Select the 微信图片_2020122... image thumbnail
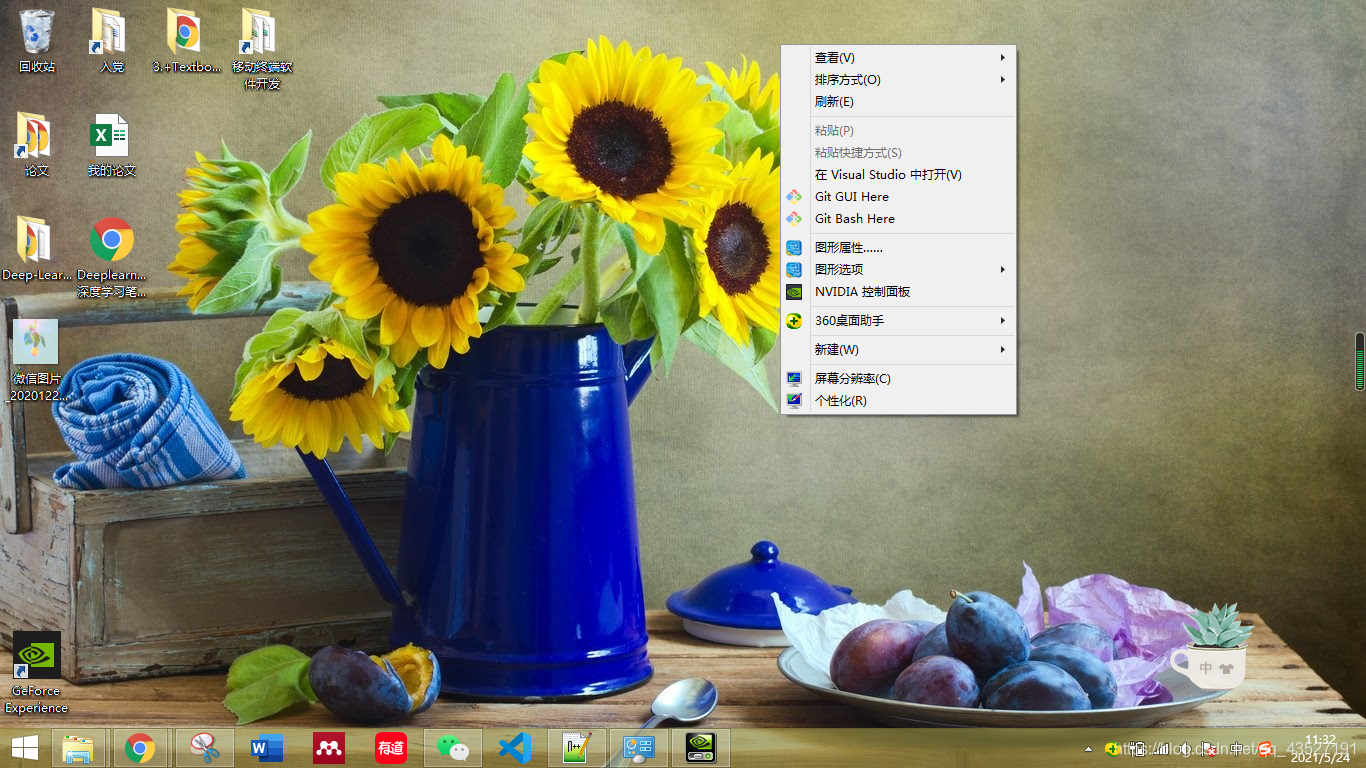Screen dimensions: 1366x768 coord(36,360)
